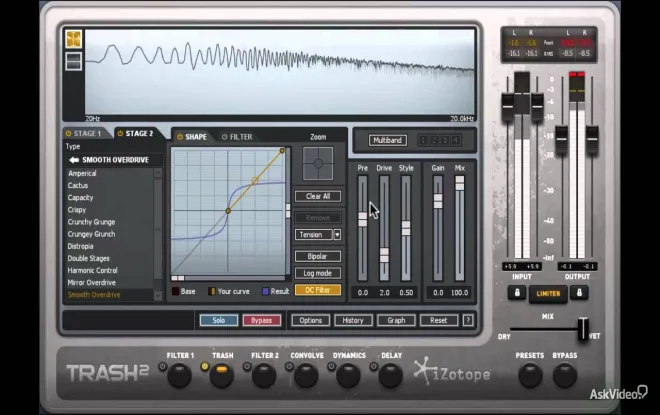Click Clear All button
The width and height of the screenshot is (660, 415).
pos(318,196)
